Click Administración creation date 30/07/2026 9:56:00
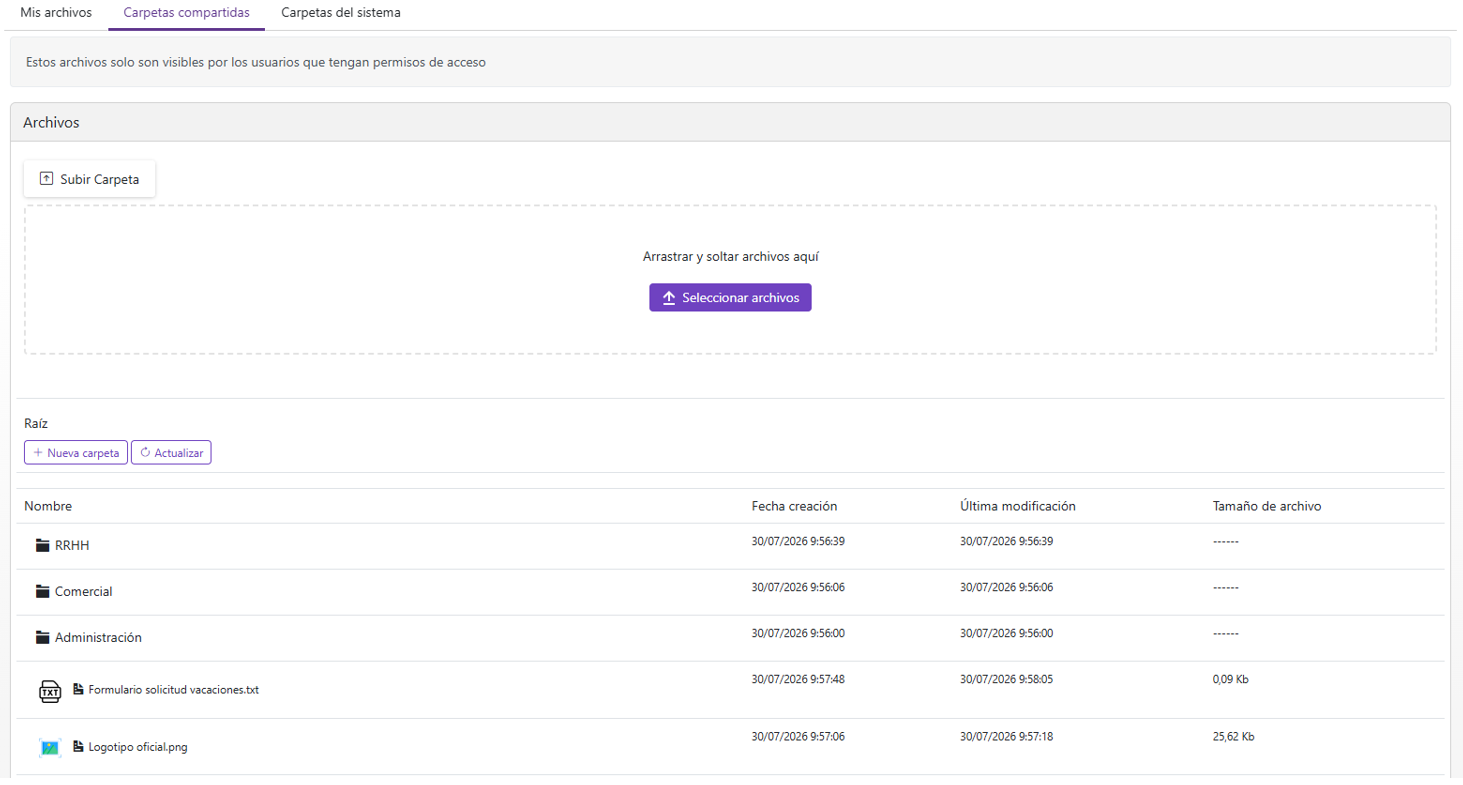The width and height of the screenshot is (1463, 785). pos(798,633)
